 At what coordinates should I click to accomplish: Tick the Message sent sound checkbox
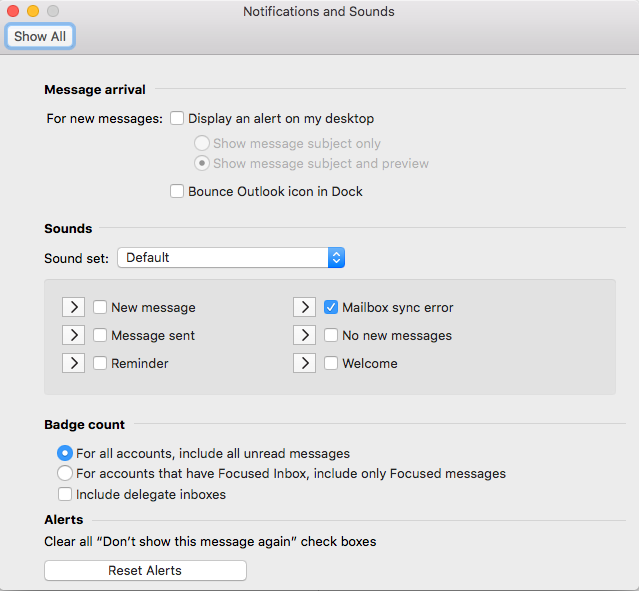100,335
